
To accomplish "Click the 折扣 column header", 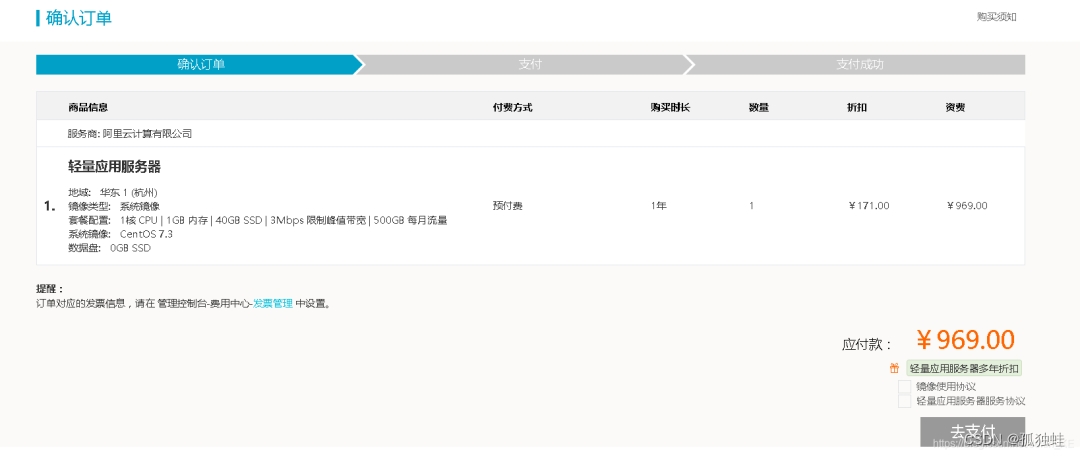I will point(857,107).
